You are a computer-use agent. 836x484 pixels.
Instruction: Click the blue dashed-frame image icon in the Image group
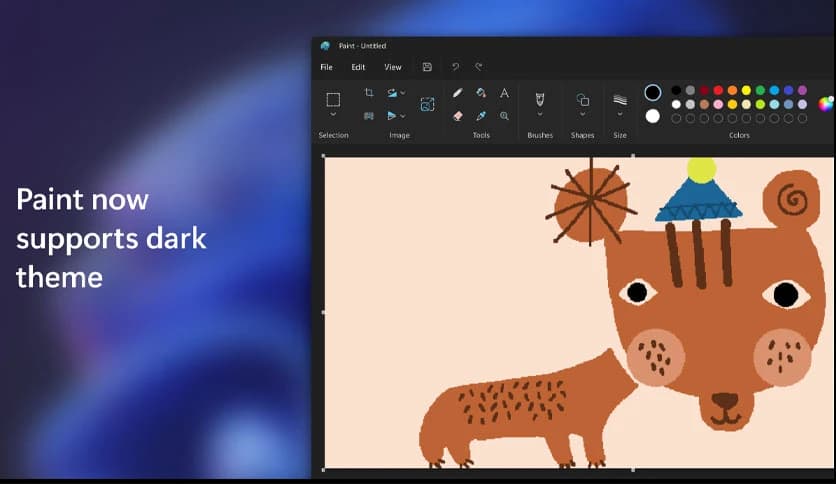click(x=428, y=104)
